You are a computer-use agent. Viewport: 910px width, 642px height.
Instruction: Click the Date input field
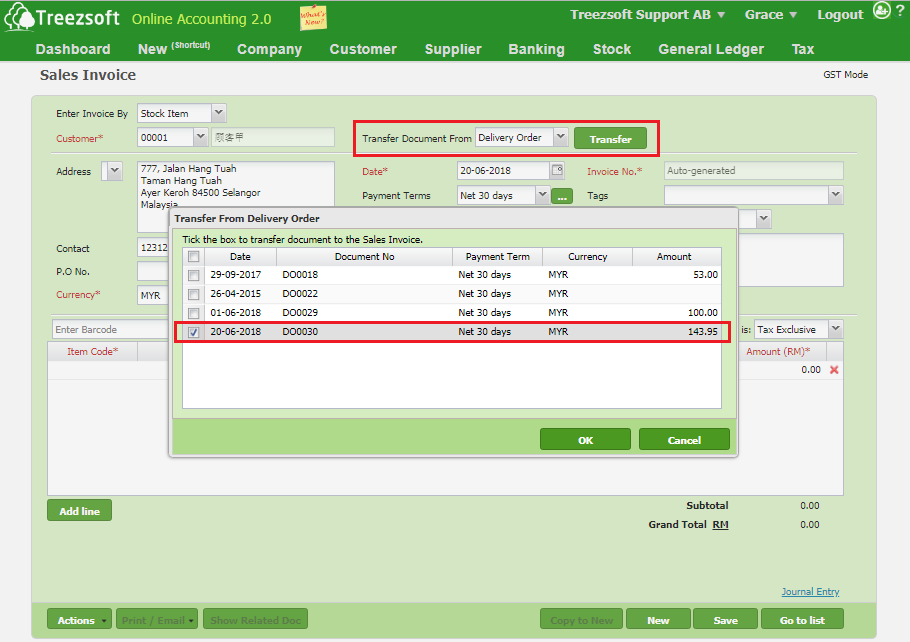[x=503, y=170]
